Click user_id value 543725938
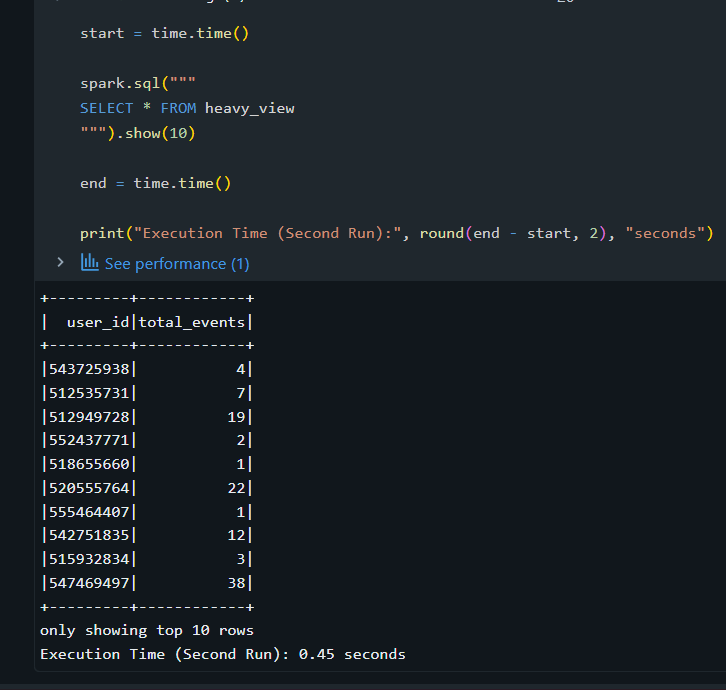 (89, 369)
